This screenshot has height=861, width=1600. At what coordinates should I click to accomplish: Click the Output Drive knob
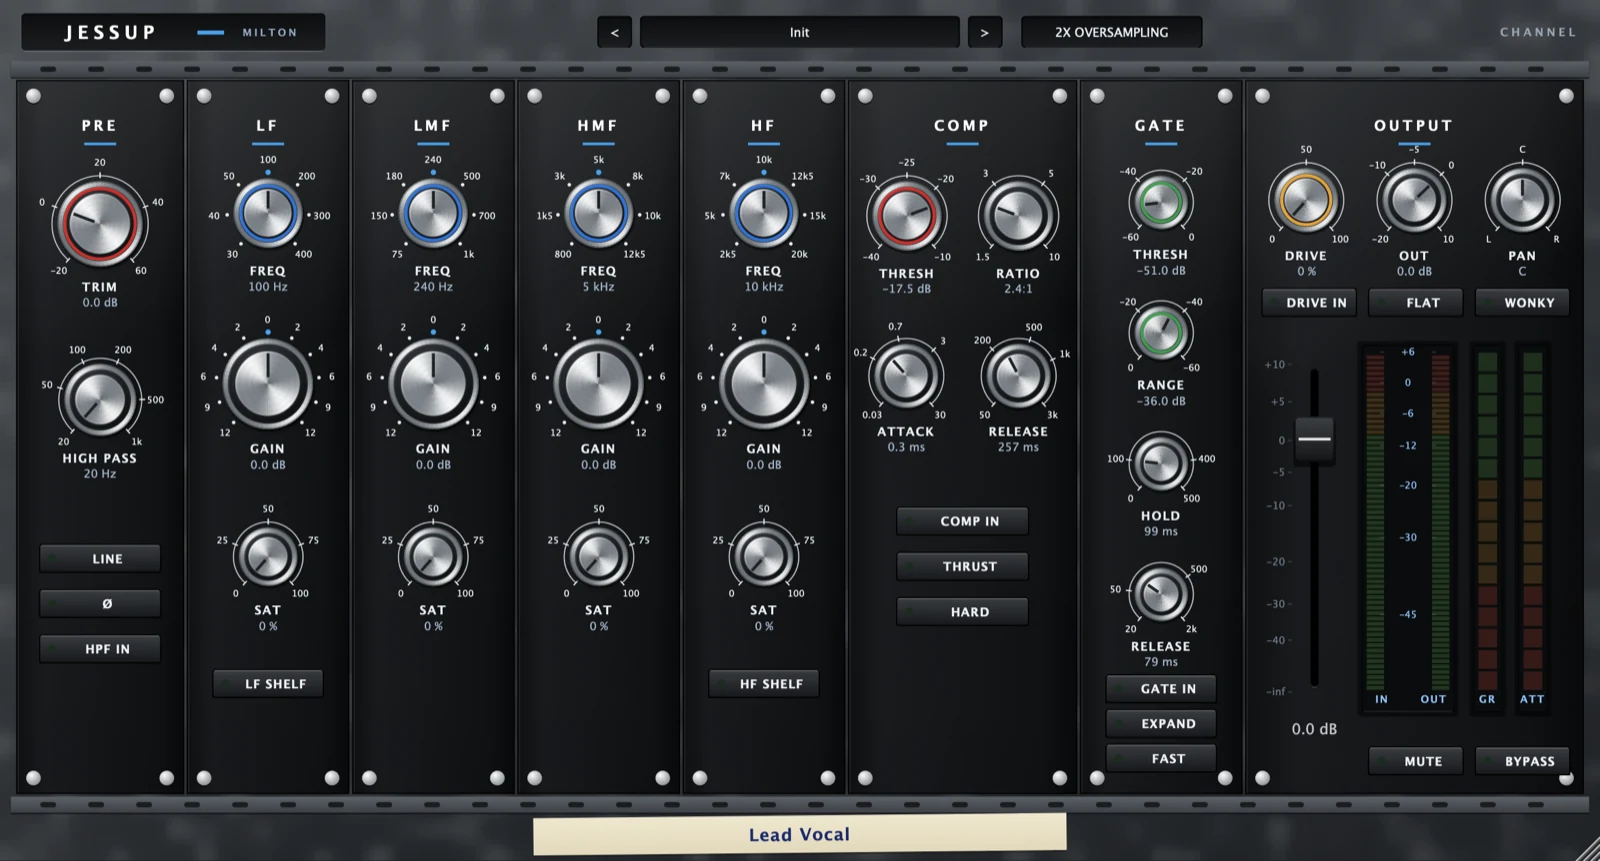tap(1305, 199)
